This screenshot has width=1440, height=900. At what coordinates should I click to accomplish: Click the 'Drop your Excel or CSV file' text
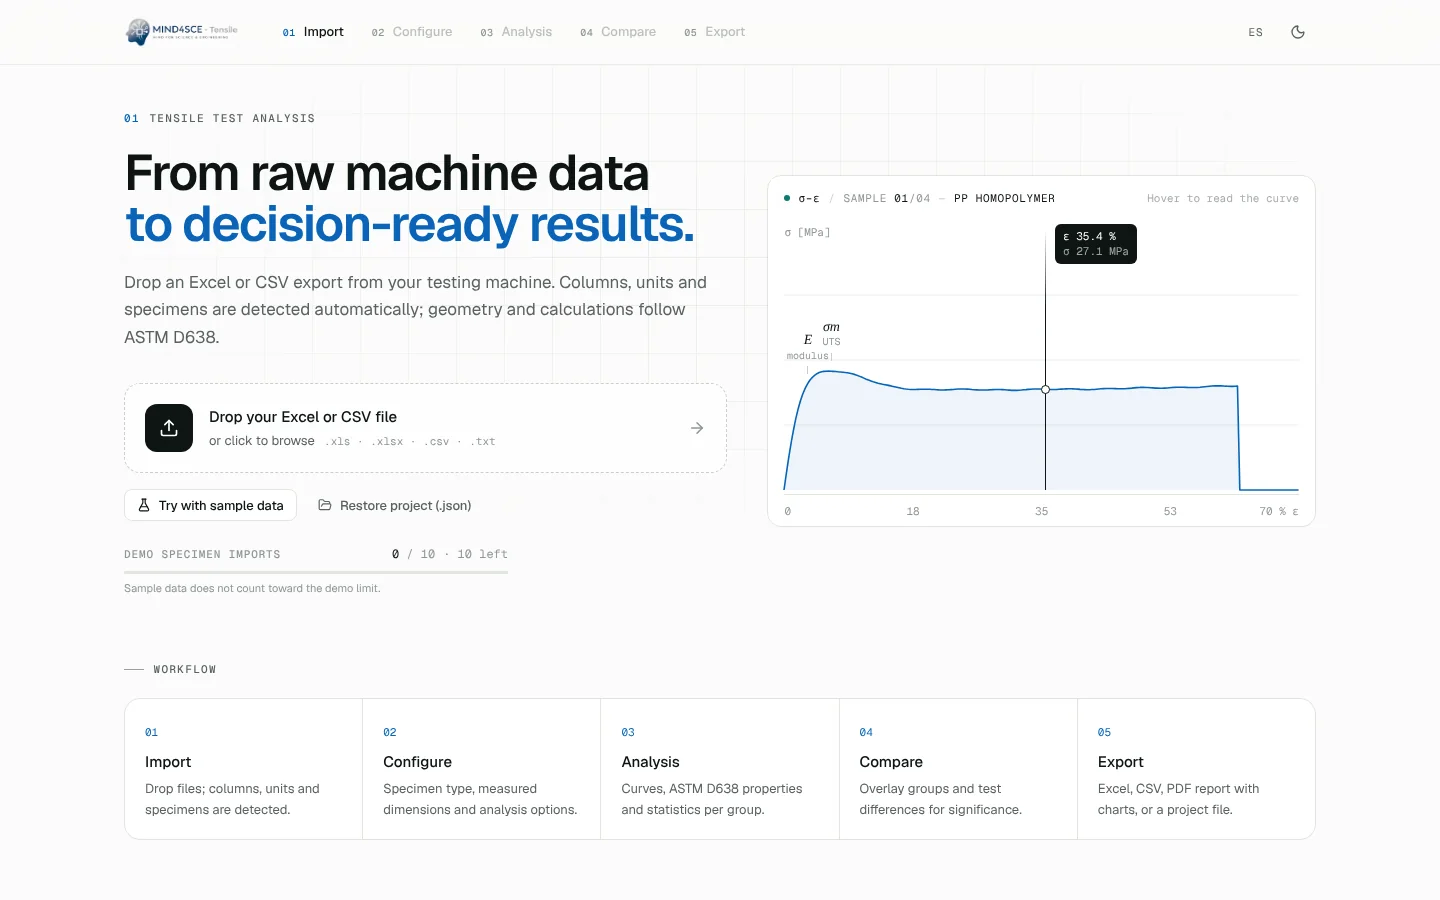click(x=303, y=417)
